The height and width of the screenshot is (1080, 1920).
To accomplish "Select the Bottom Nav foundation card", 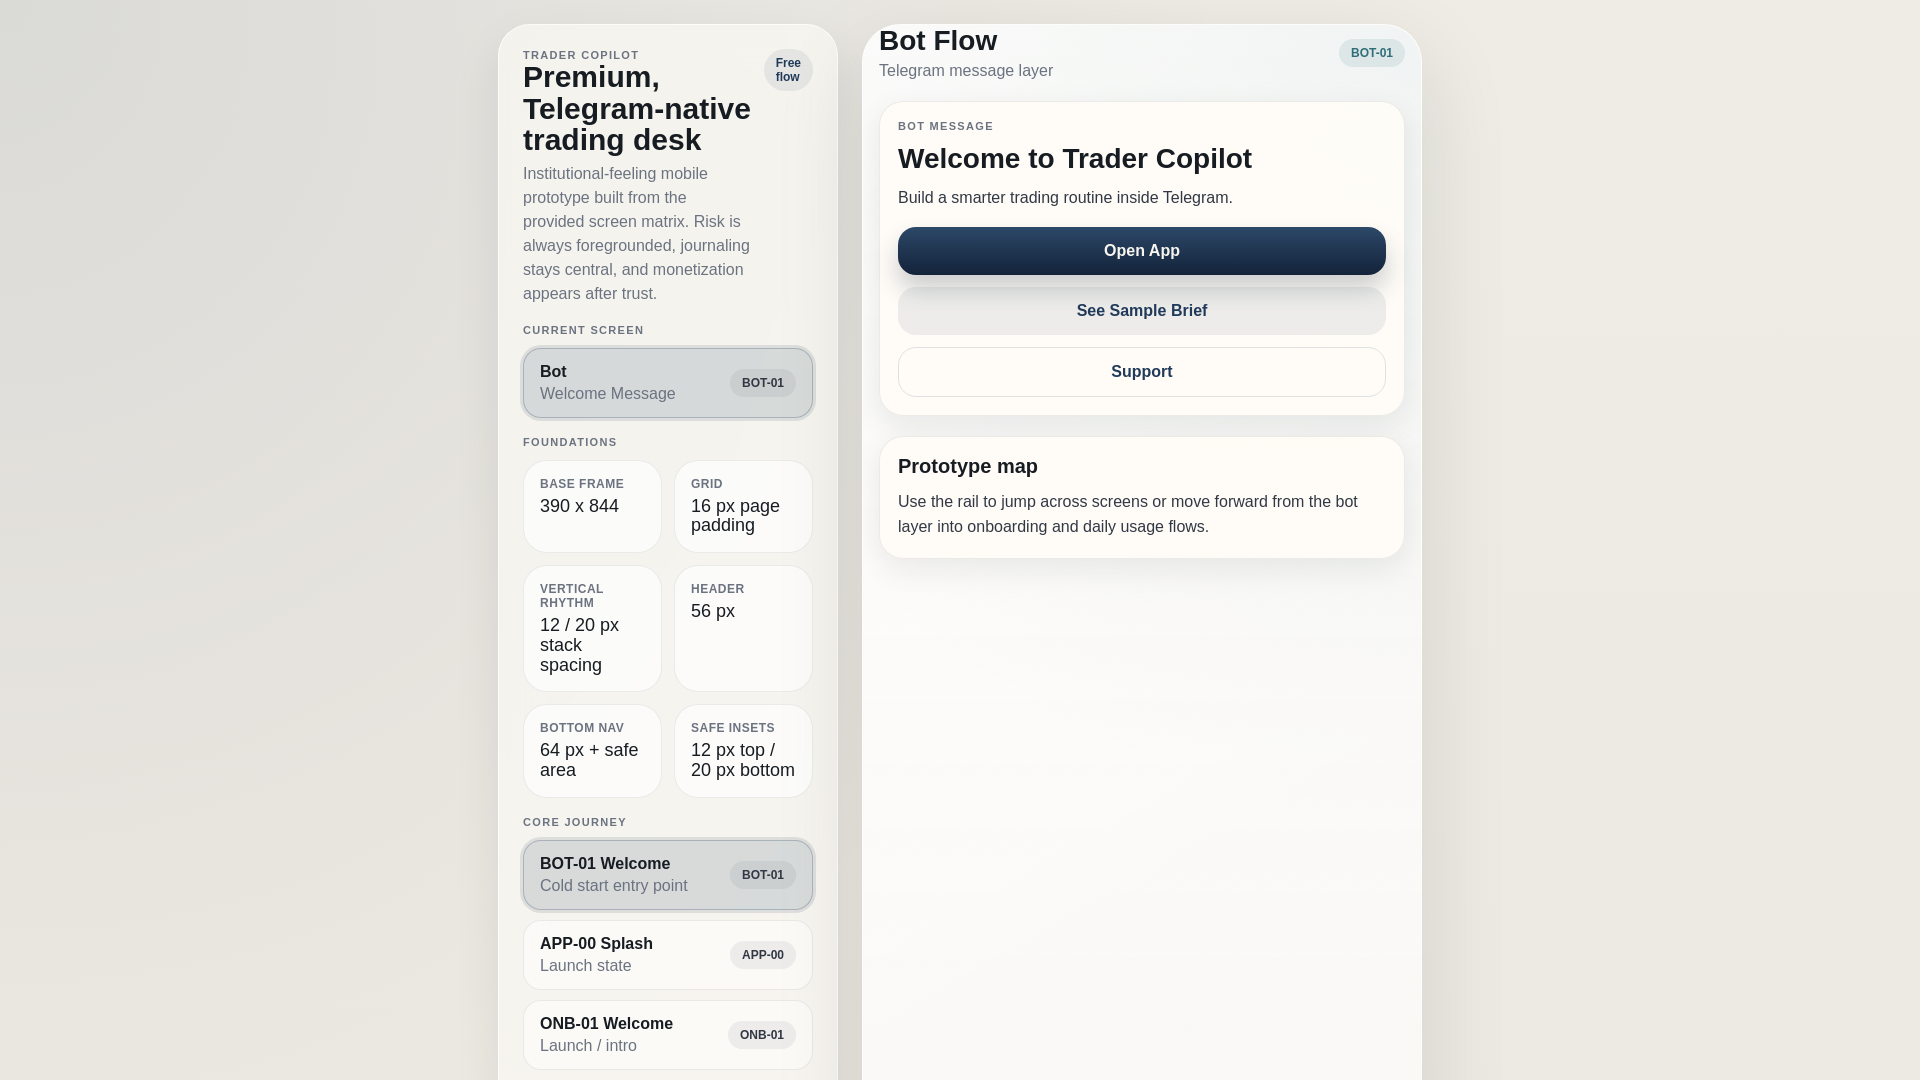I will (x=592, y=750).
